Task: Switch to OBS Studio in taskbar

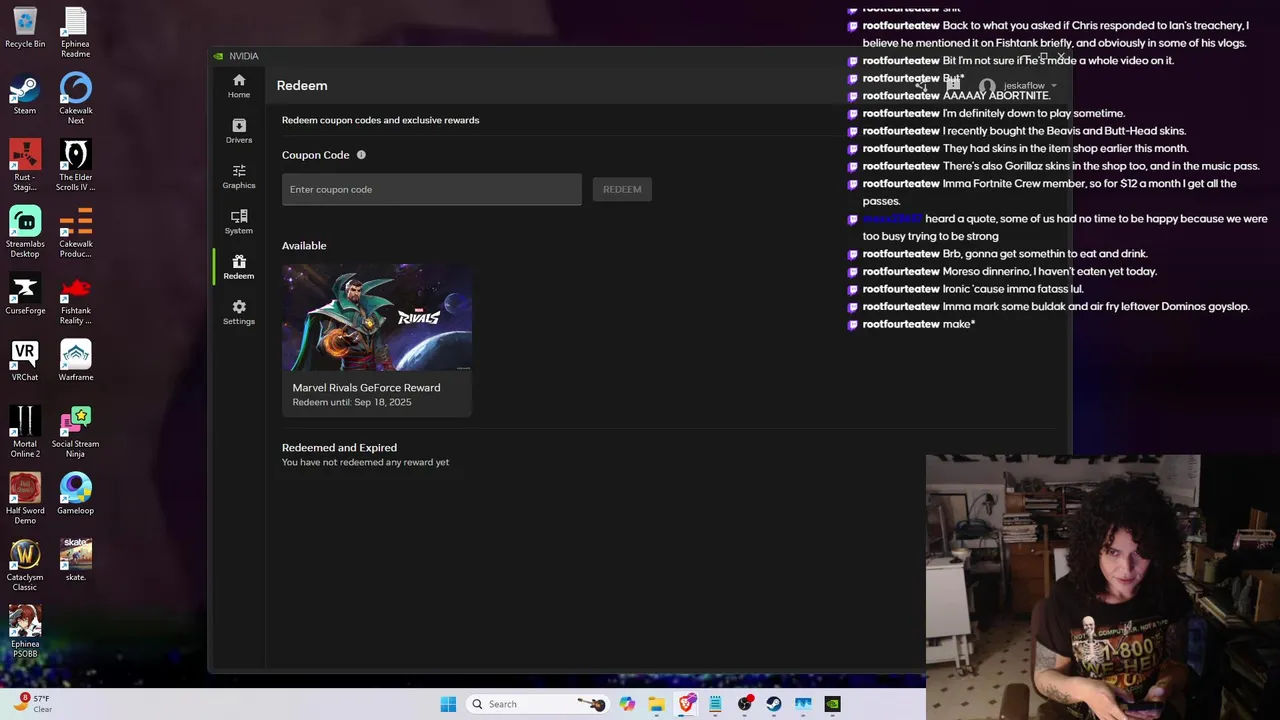Action: point(744,704)
